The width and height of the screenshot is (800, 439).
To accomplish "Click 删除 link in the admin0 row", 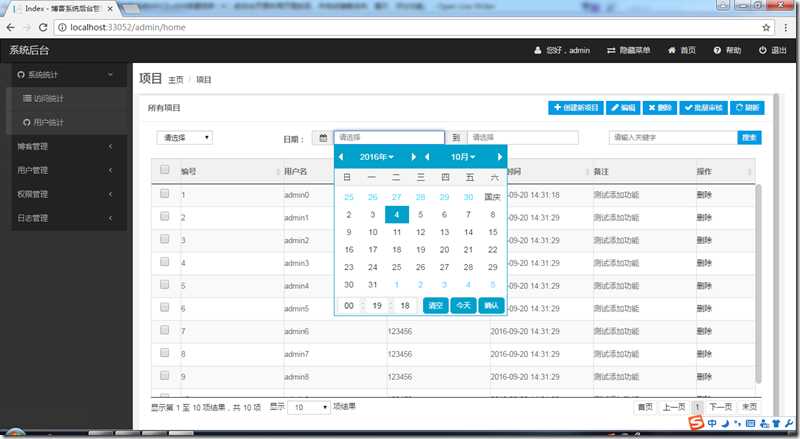I will click(x=704, y=195).
